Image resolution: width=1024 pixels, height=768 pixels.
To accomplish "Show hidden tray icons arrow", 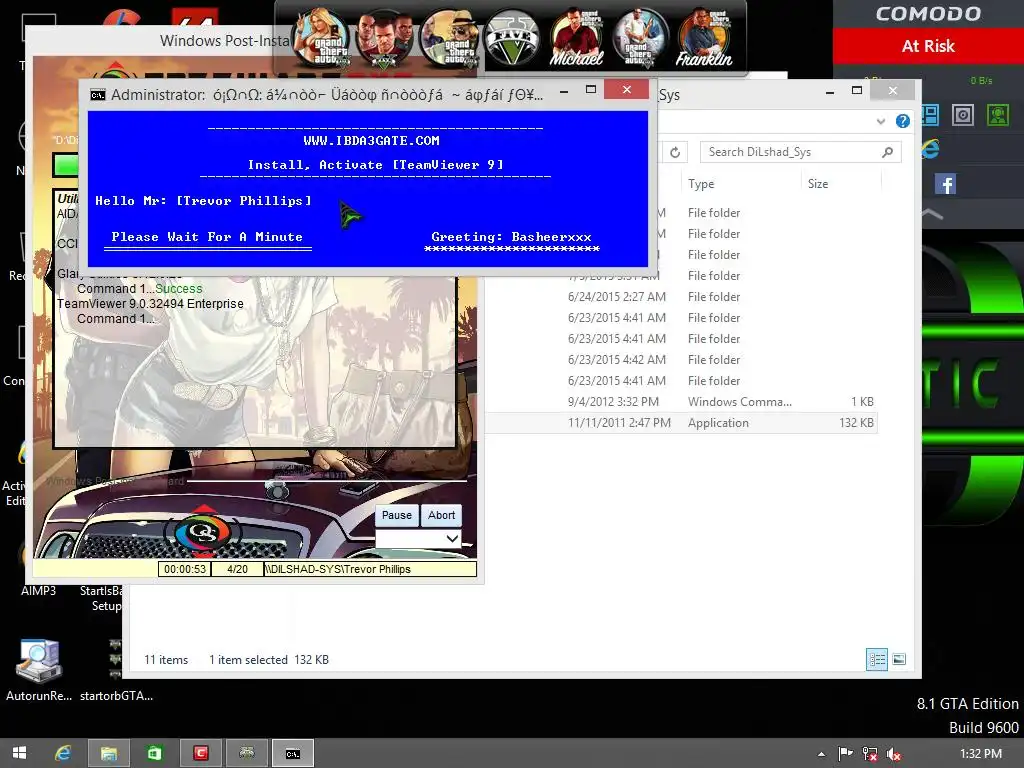I will coord(821,754).
